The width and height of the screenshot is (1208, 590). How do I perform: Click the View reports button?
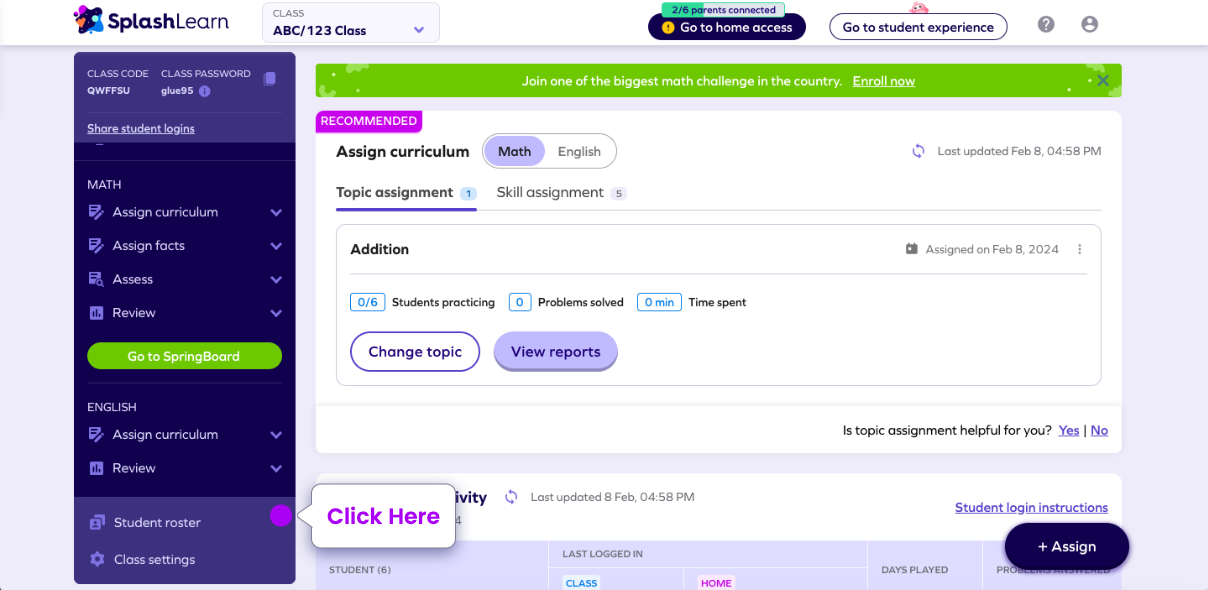(x=555, y=351)
